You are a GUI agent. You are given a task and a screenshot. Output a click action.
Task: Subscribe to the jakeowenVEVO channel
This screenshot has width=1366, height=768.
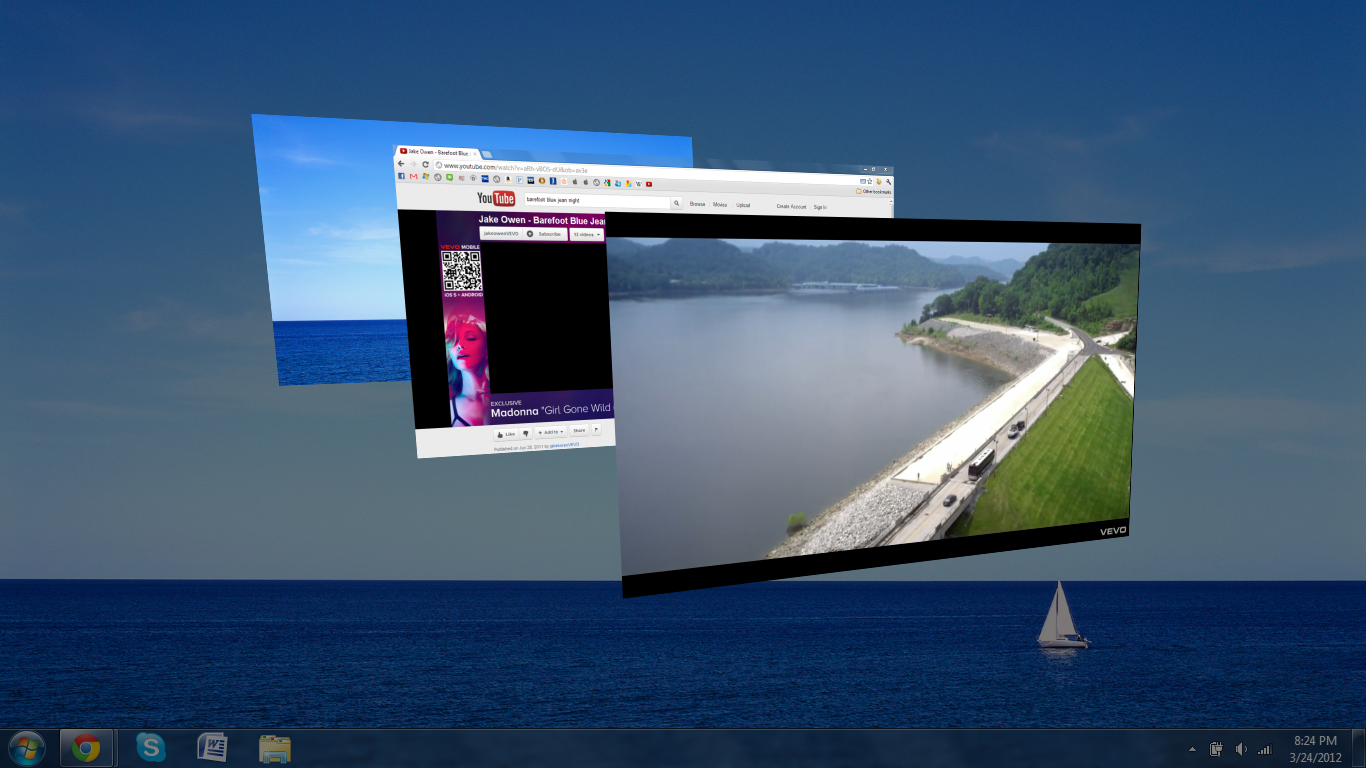[x=550, y=234]
